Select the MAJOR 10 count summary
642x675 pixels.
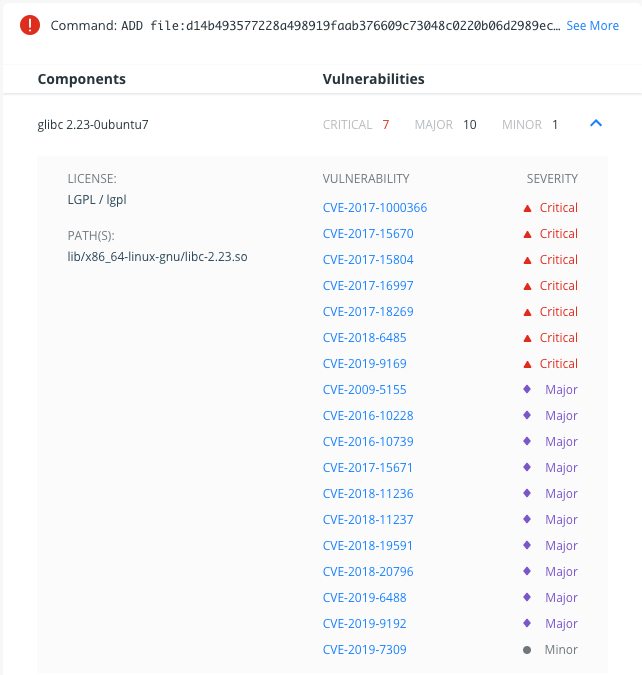pos(445,125)
